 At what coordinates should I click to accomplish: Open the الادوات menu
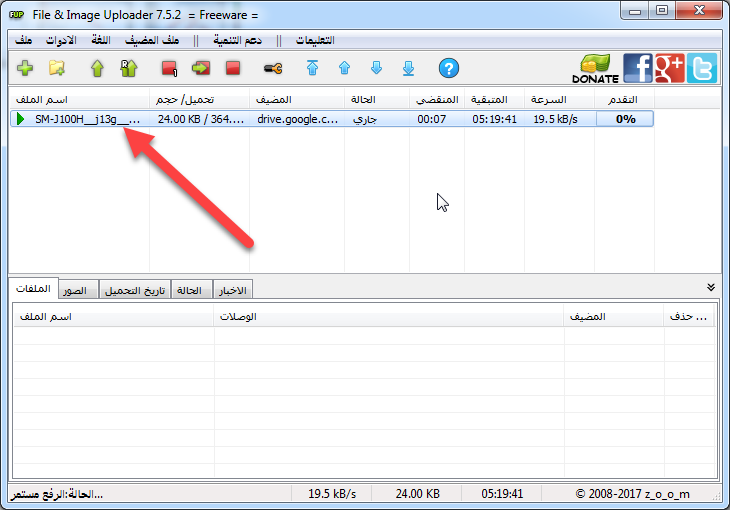click(x=61, y=40)
